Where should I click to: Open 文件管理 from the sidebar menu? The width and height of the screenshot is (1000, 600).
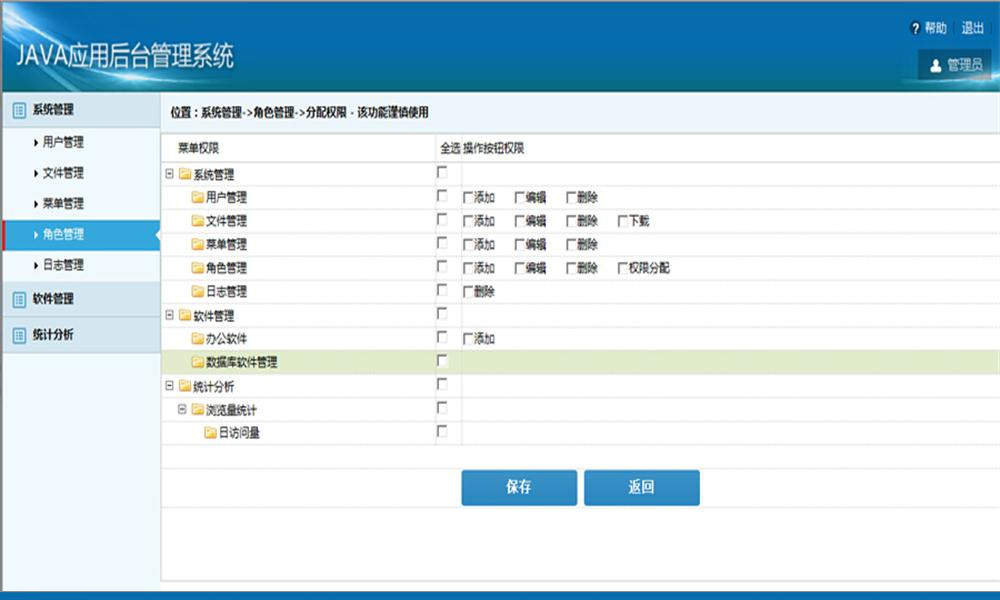pos(66,172)
